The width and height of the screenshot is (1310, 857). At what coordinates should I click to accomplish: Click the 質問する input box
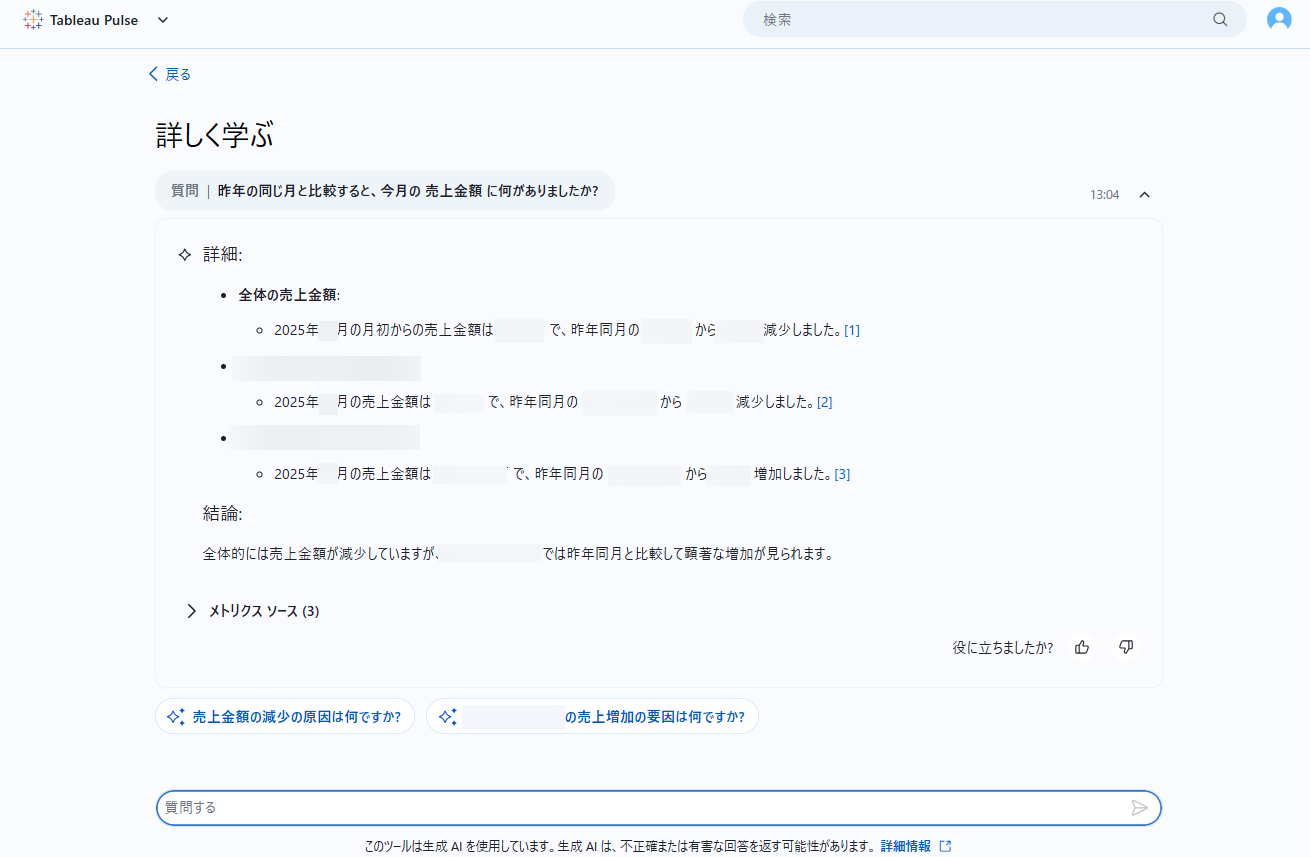pyautogui.click(x=640, y=807)
